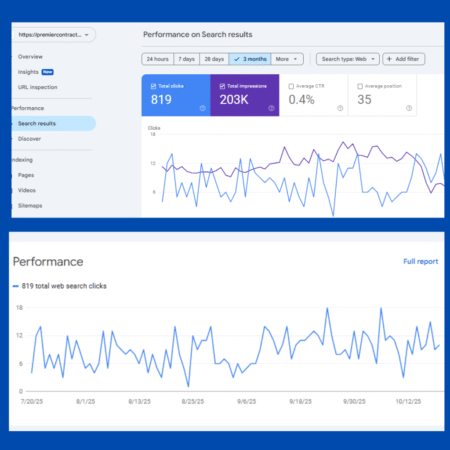450x450 pixels.
Task: Click the Performance section header in sidebar
Action: tap(28, 108)
